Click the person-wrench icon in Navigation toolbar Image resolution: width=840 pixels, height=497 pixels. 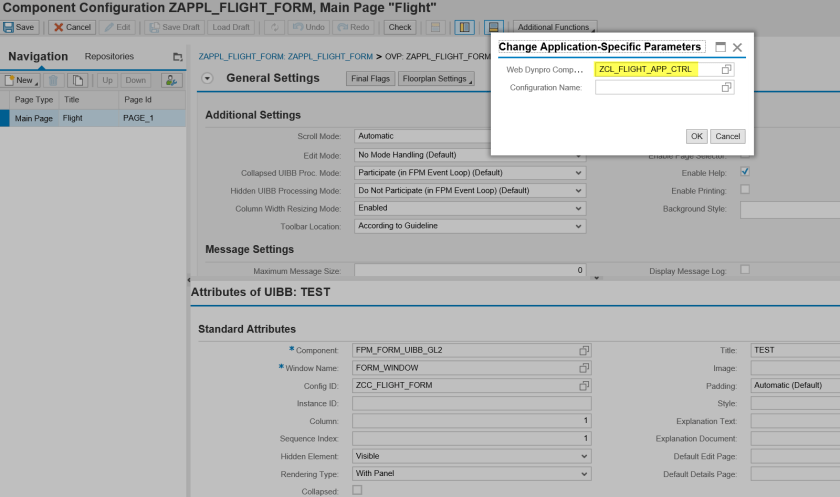[x=171, y=80]
